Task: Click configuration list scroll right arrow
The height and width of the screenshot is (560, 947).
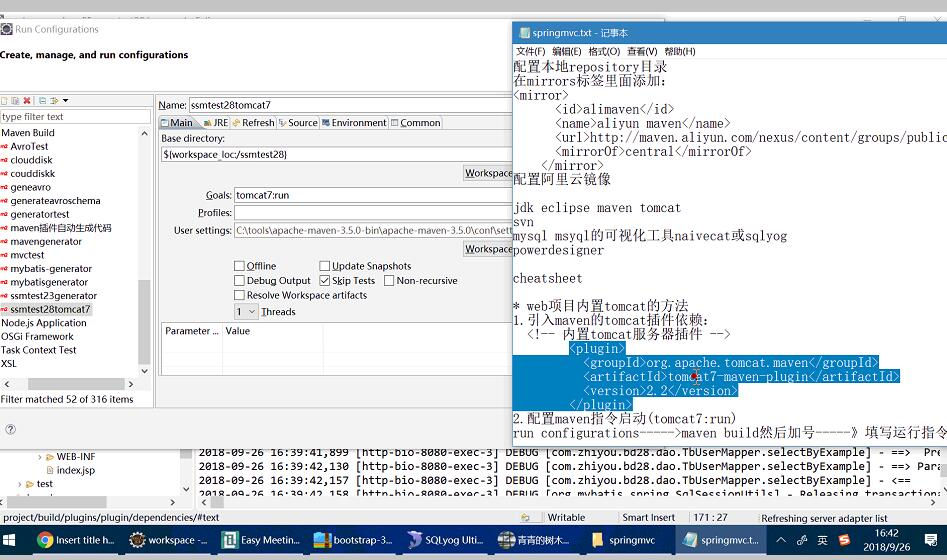Action: coord(130,384)
